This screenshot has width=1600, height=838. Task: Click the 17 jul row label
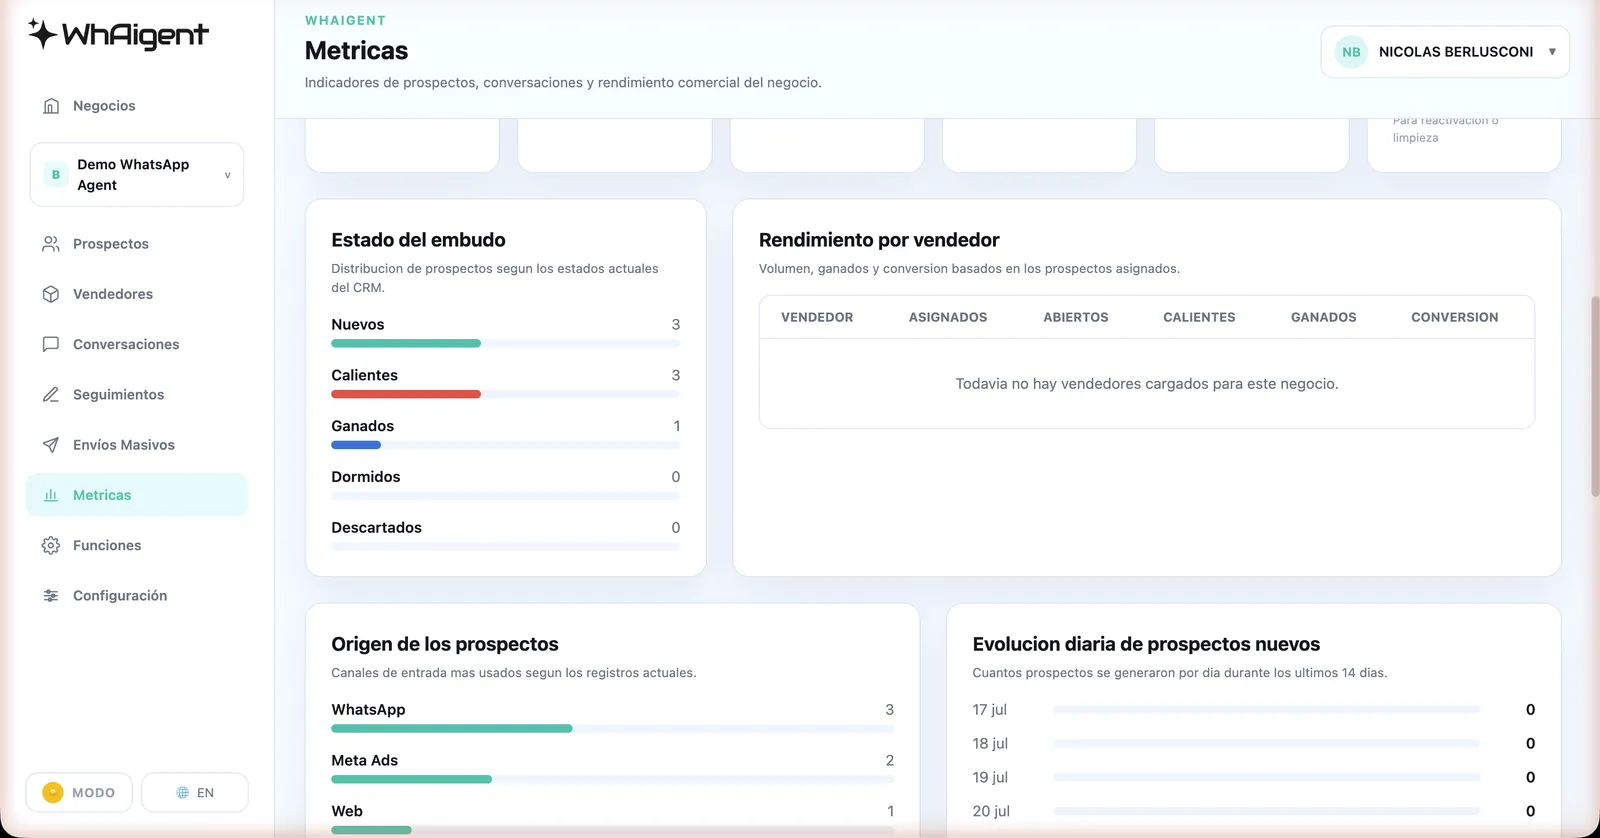[x=990, y=710]
